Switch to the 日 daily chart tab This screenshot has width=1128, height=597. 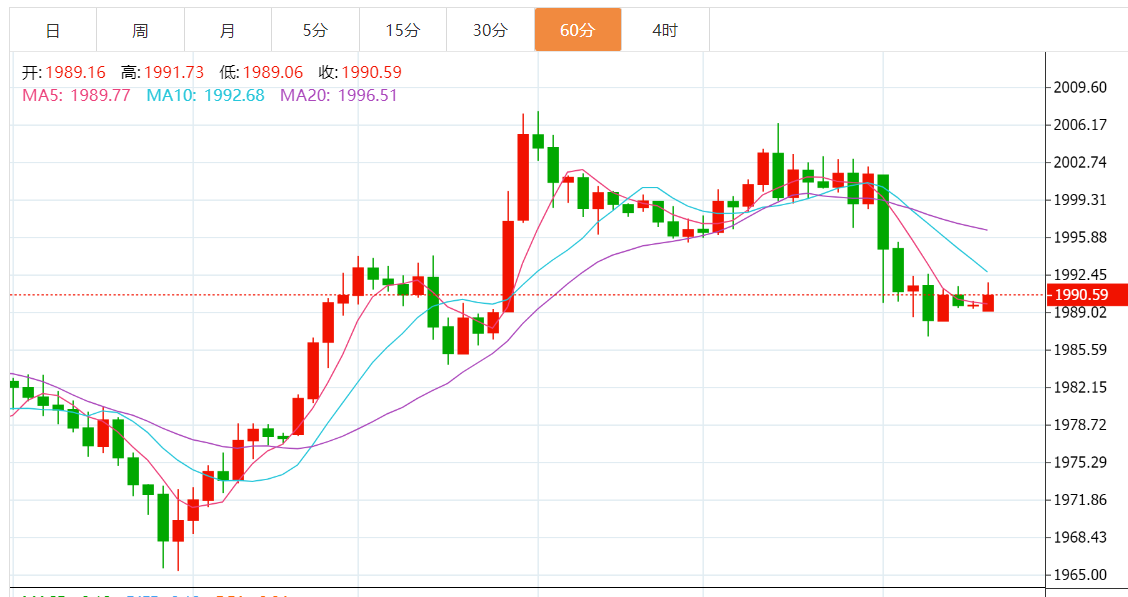tap(53, 30)
